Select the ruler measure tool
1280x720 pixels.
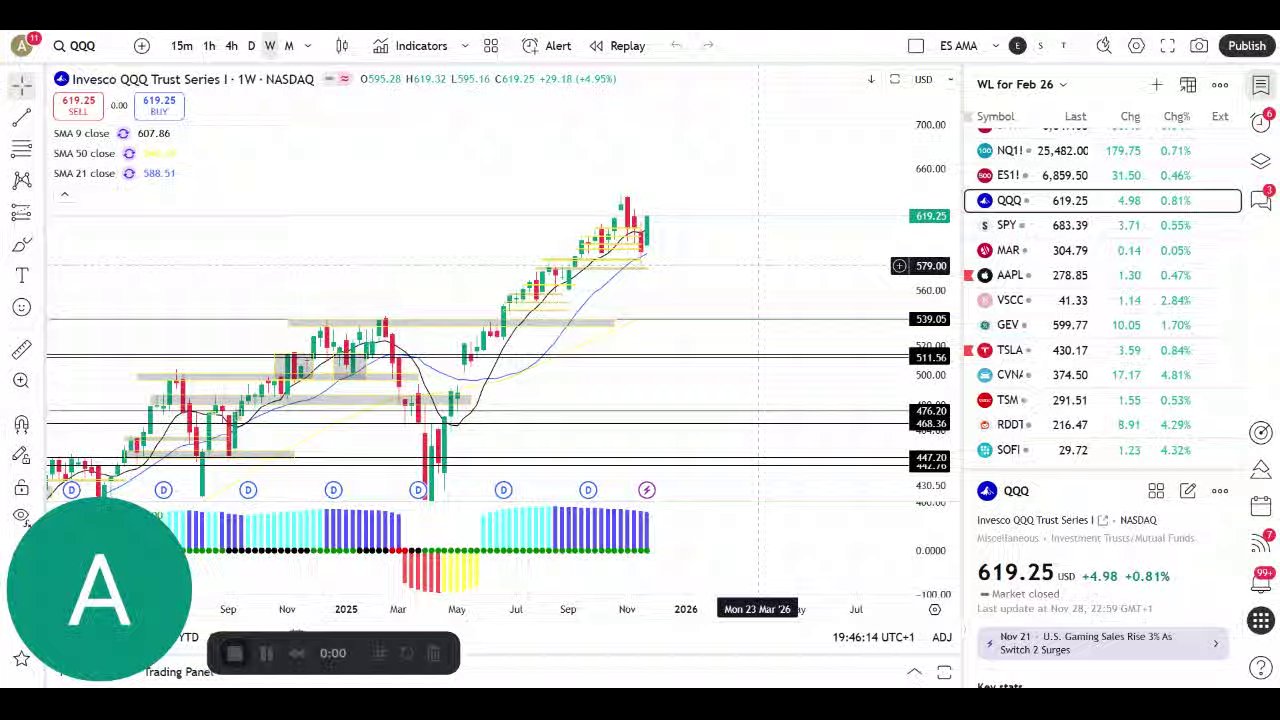point(21,349)
